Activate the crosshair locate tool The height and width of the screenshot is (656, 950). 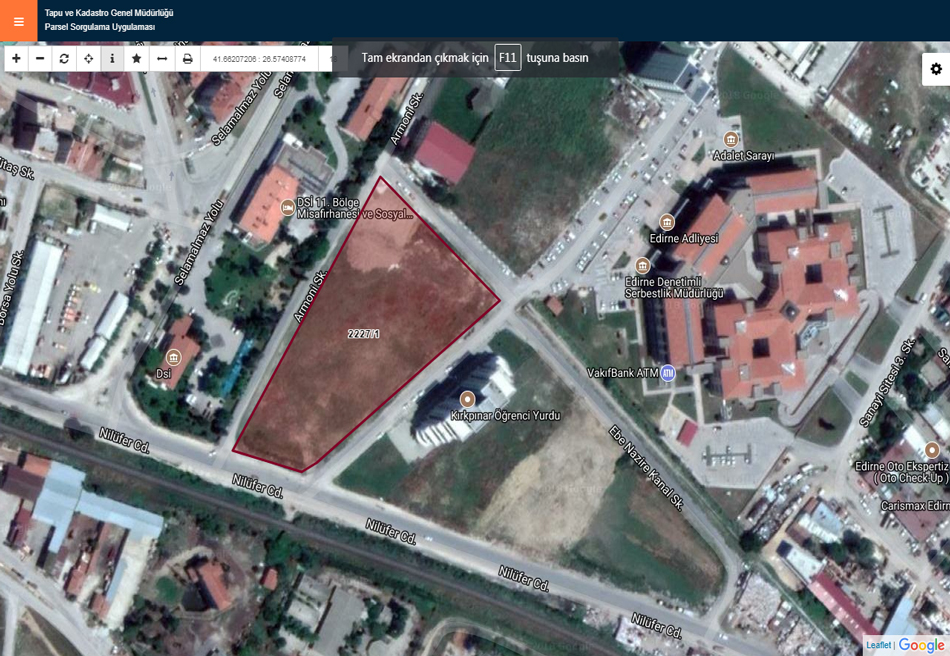point(88,59)
